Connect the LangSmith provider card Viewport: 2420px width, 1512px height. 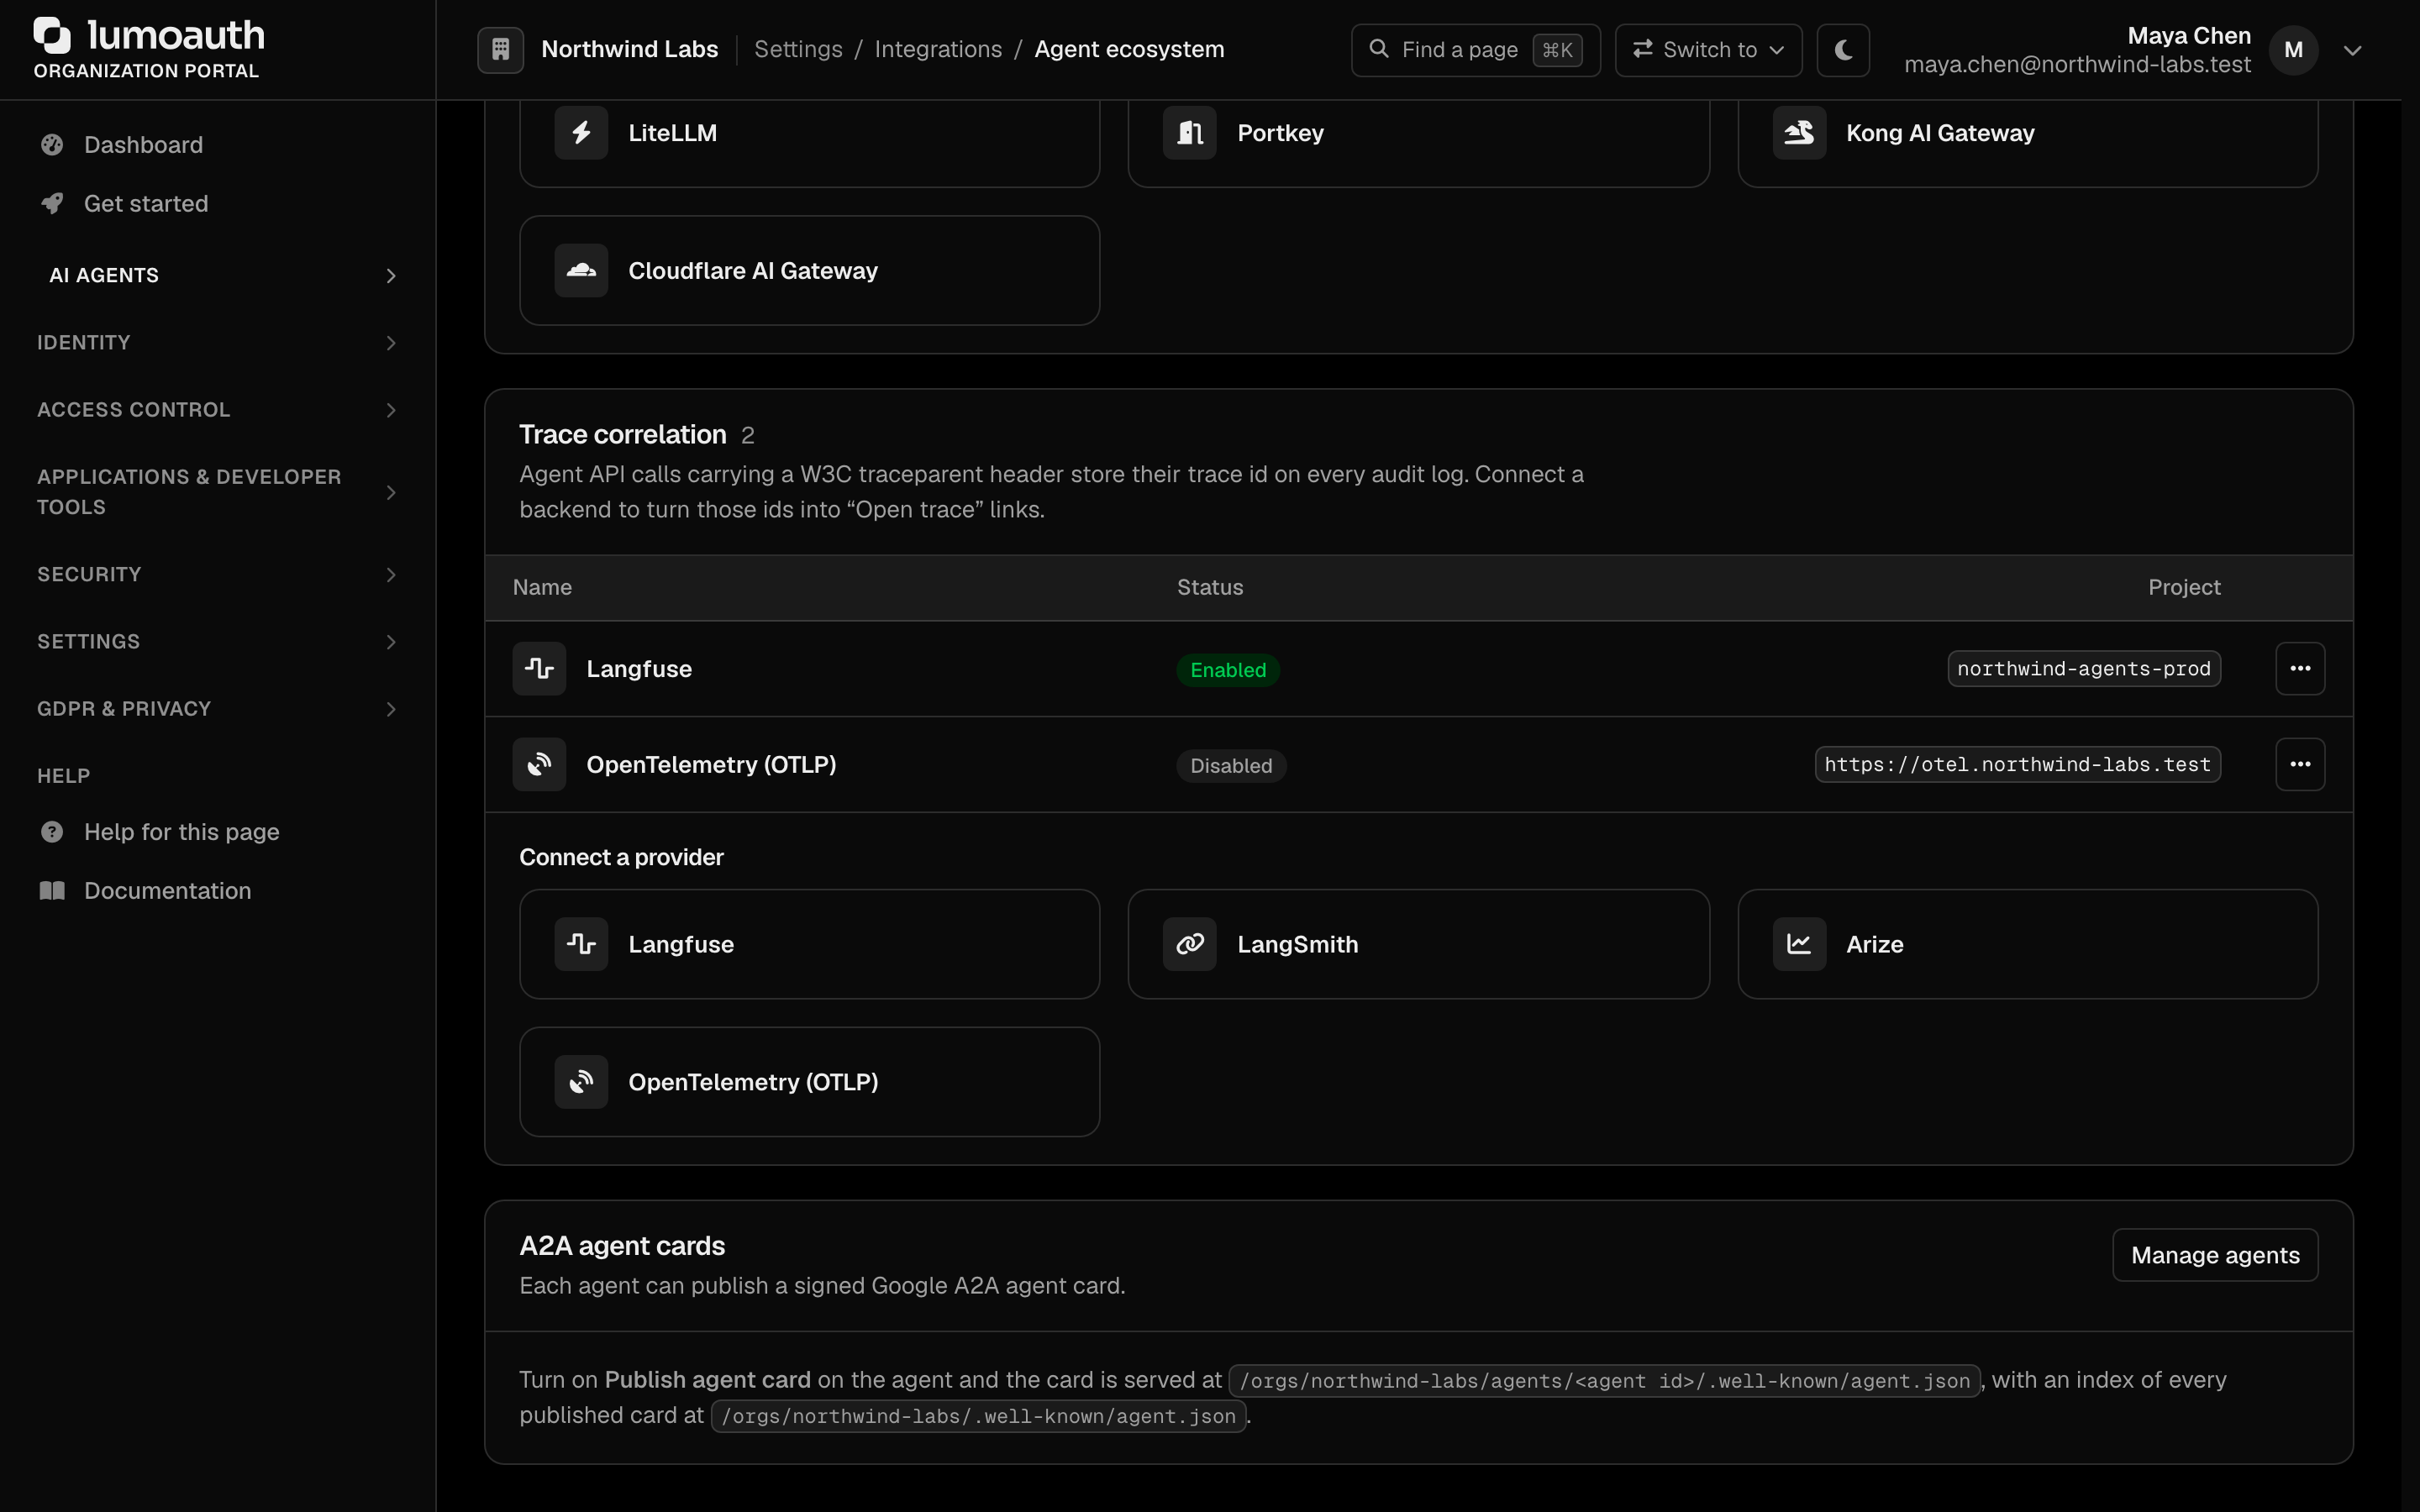[1418, 944]
